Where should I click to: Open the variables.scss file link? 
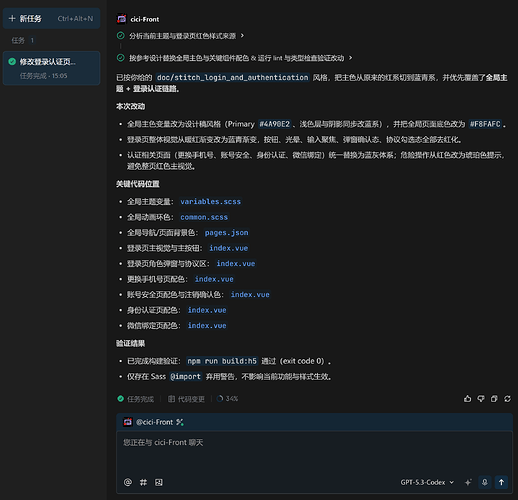(211, 202)
